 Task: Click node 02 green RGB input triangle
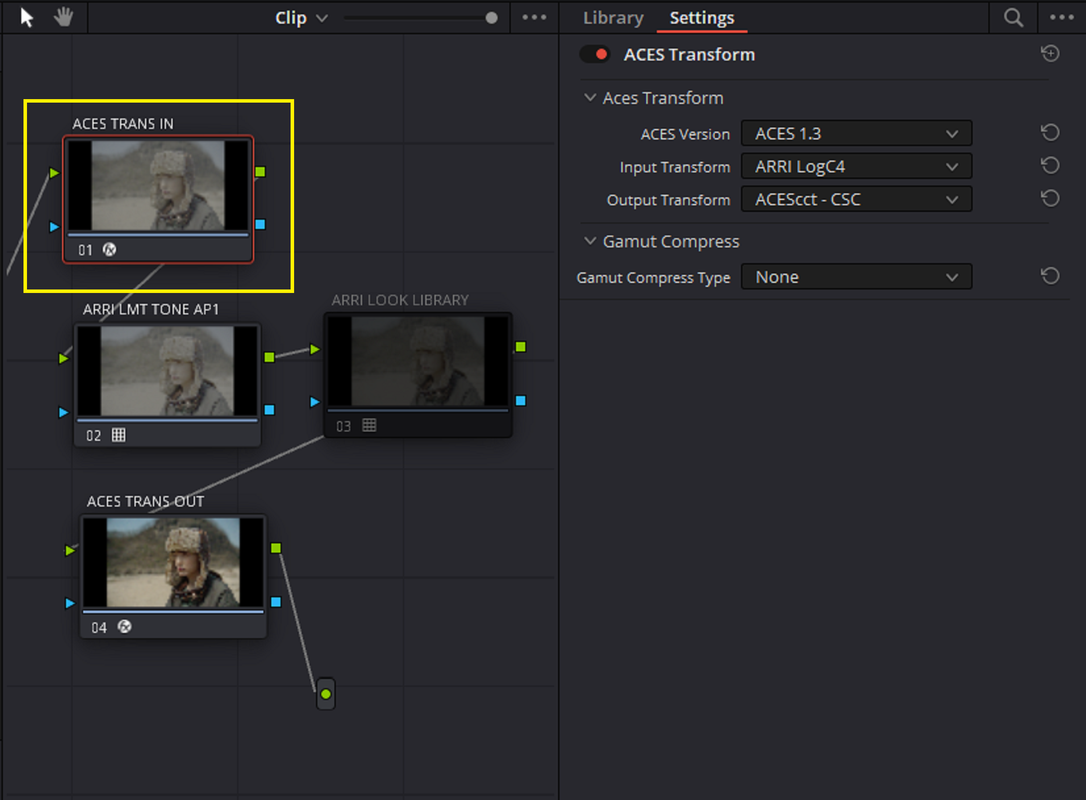pyautogui.click(x=64, y=358)
